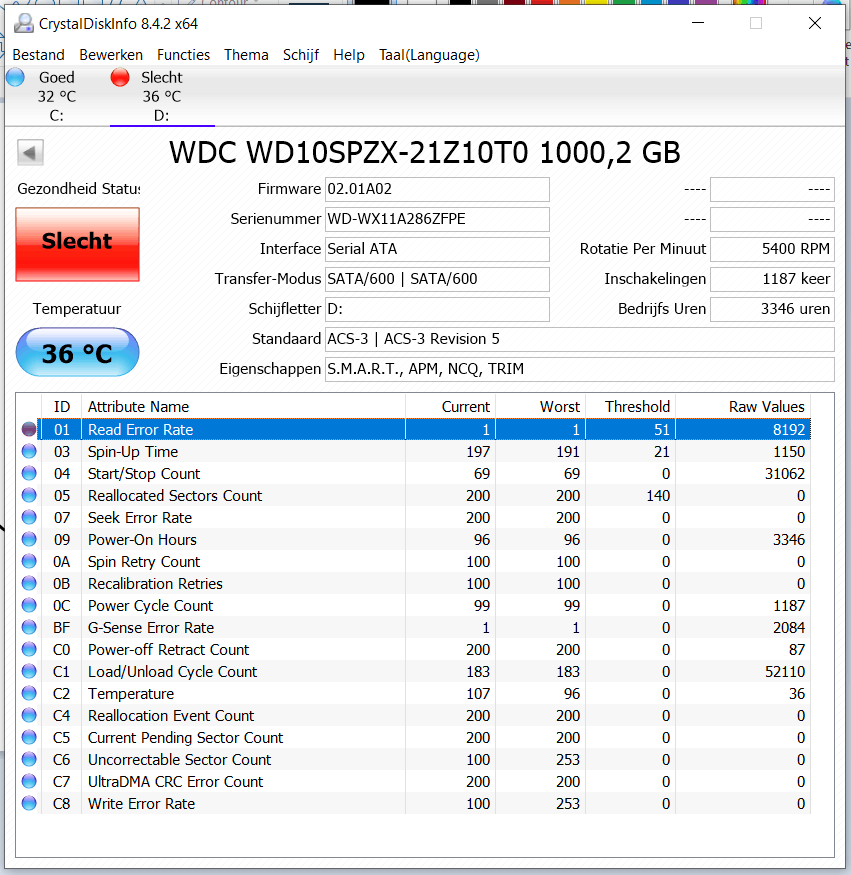Click the Transfer-Modus field SATA/600
The width and height of the screenshot is (851, 875).
[437, 279]
